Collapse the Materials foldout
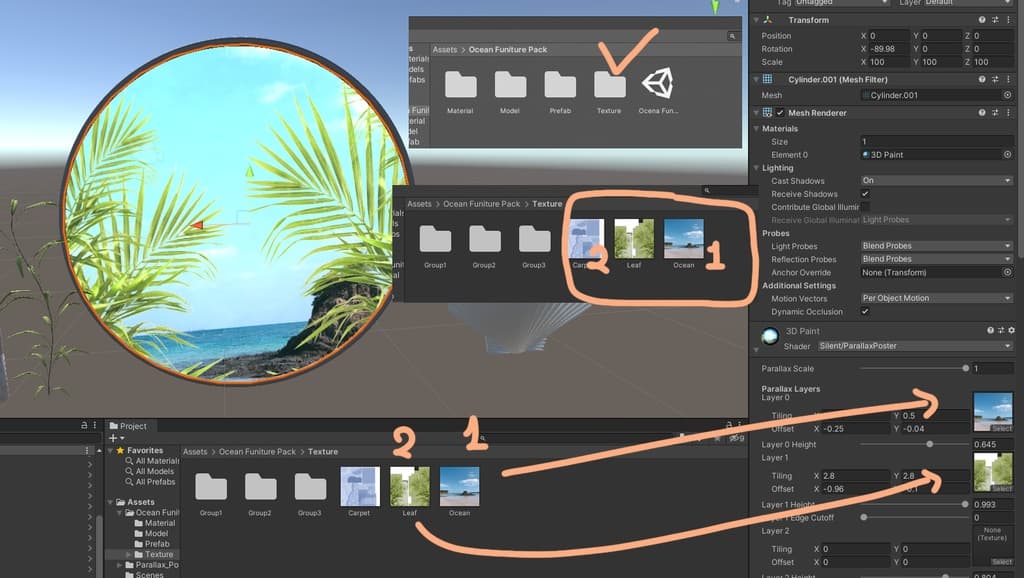Image resolution: width=1024 pixels, height=578 pixels. click(756, 129)
